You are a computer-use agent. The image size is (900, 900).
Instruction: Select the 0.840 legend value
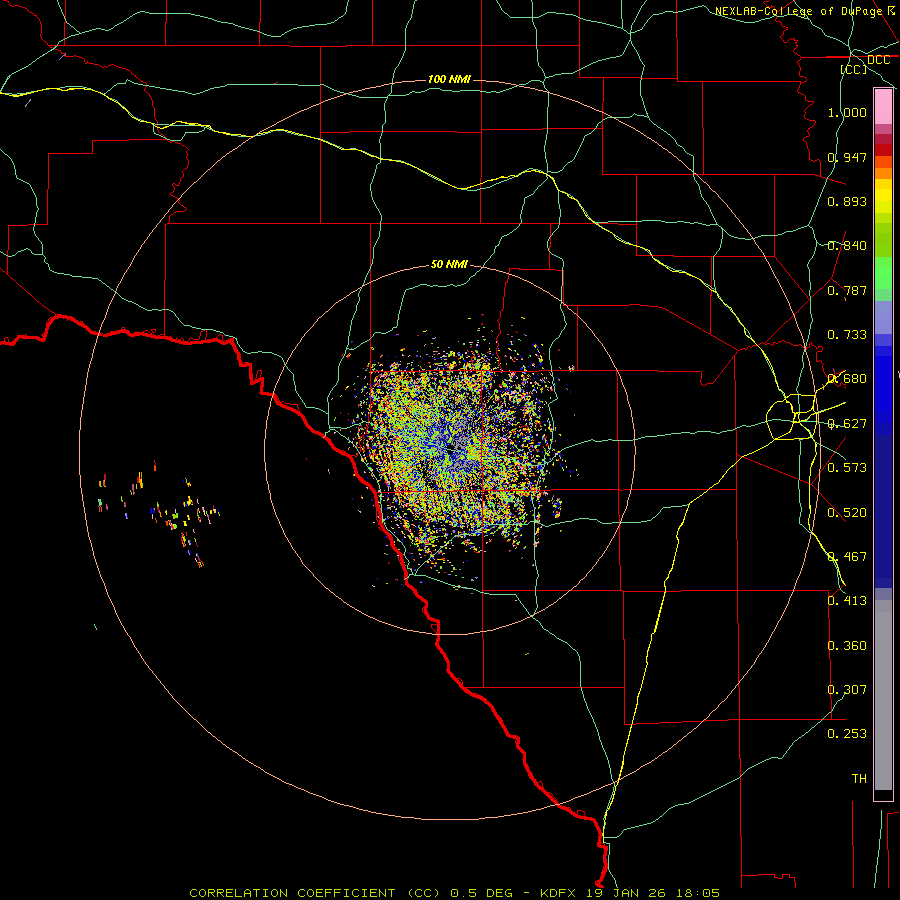pyautogui.click(x=847, y=246)
